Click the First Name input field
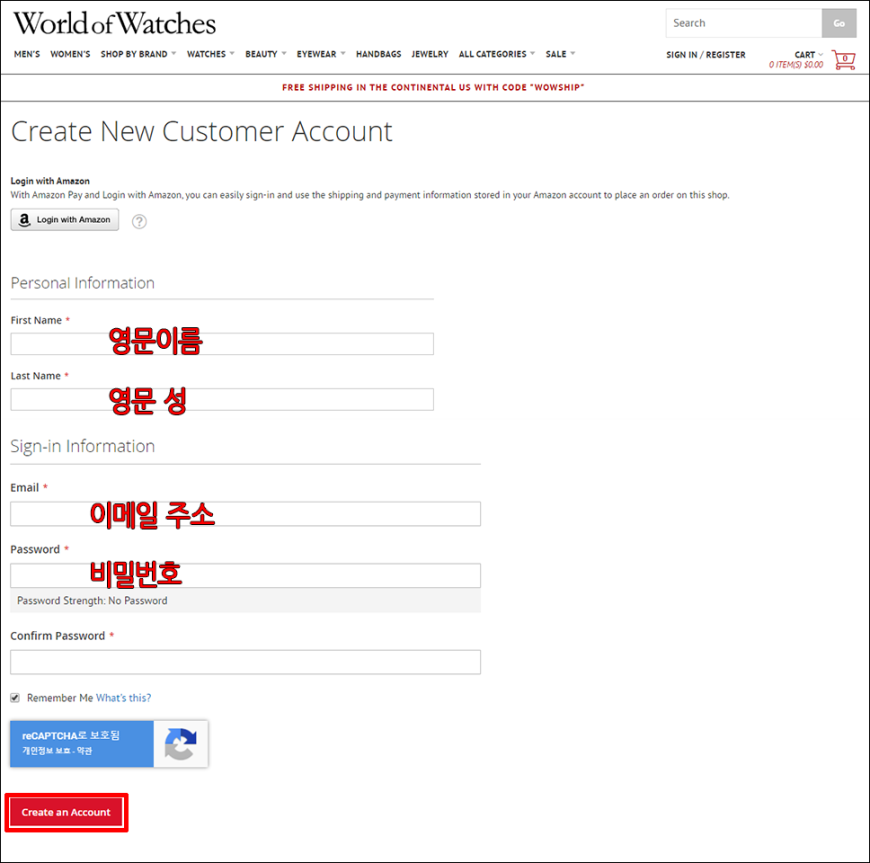The image size is (870, 863). [x=222, y=344]
